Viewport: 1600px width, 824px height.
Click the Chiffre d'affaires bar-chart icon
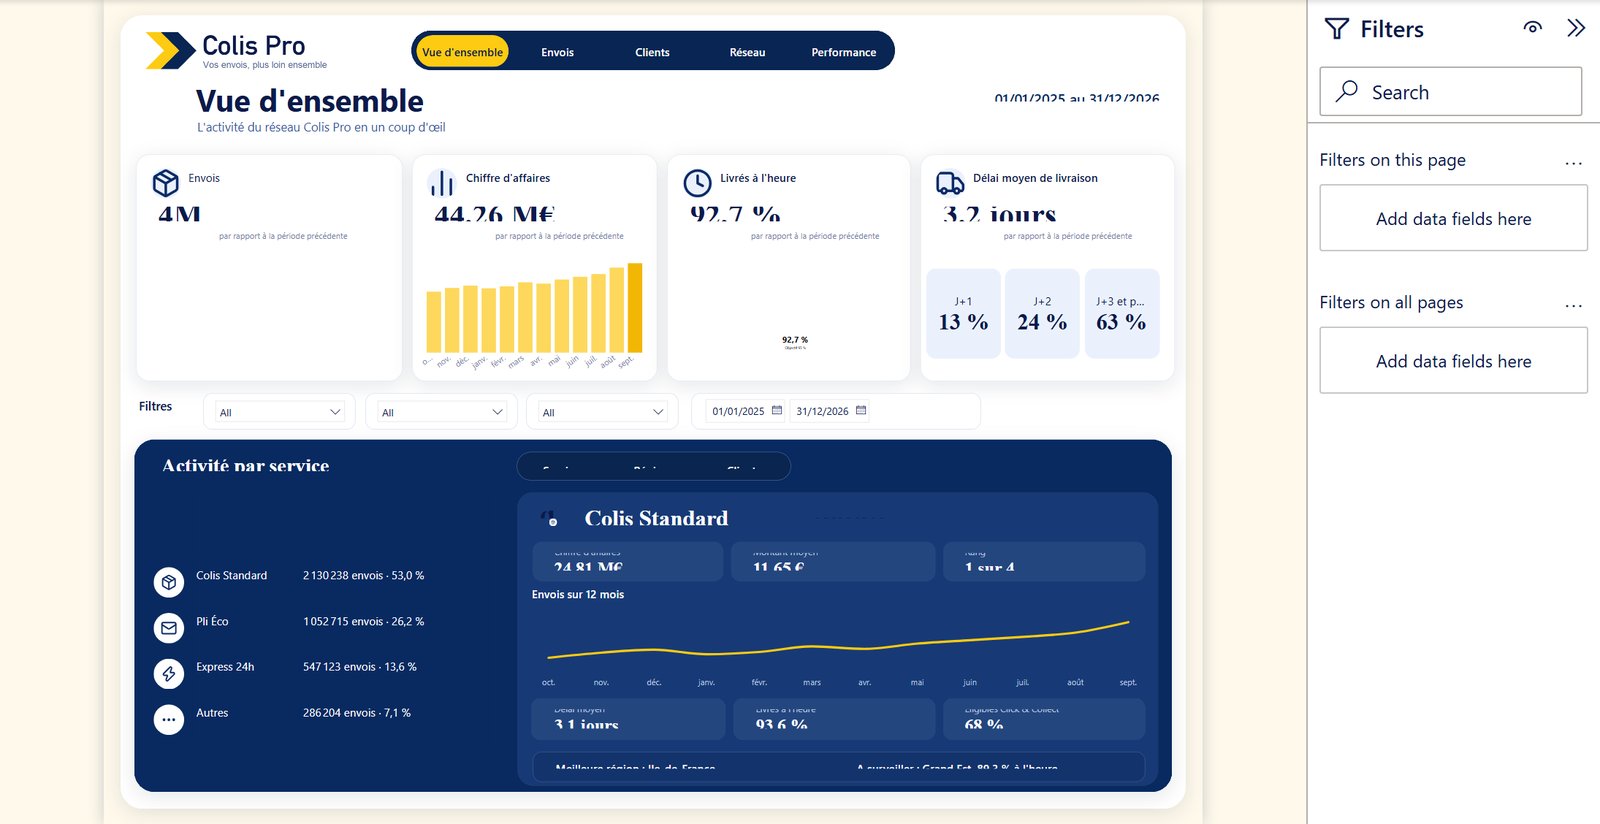[x=442, y=183]
